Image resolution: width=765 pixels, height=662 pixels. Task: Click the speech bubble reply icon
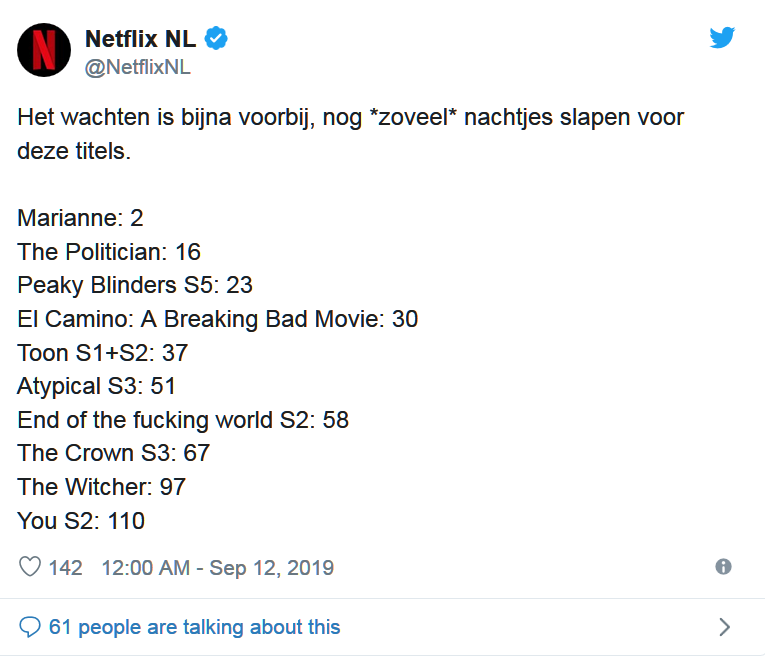coord(30,627)
